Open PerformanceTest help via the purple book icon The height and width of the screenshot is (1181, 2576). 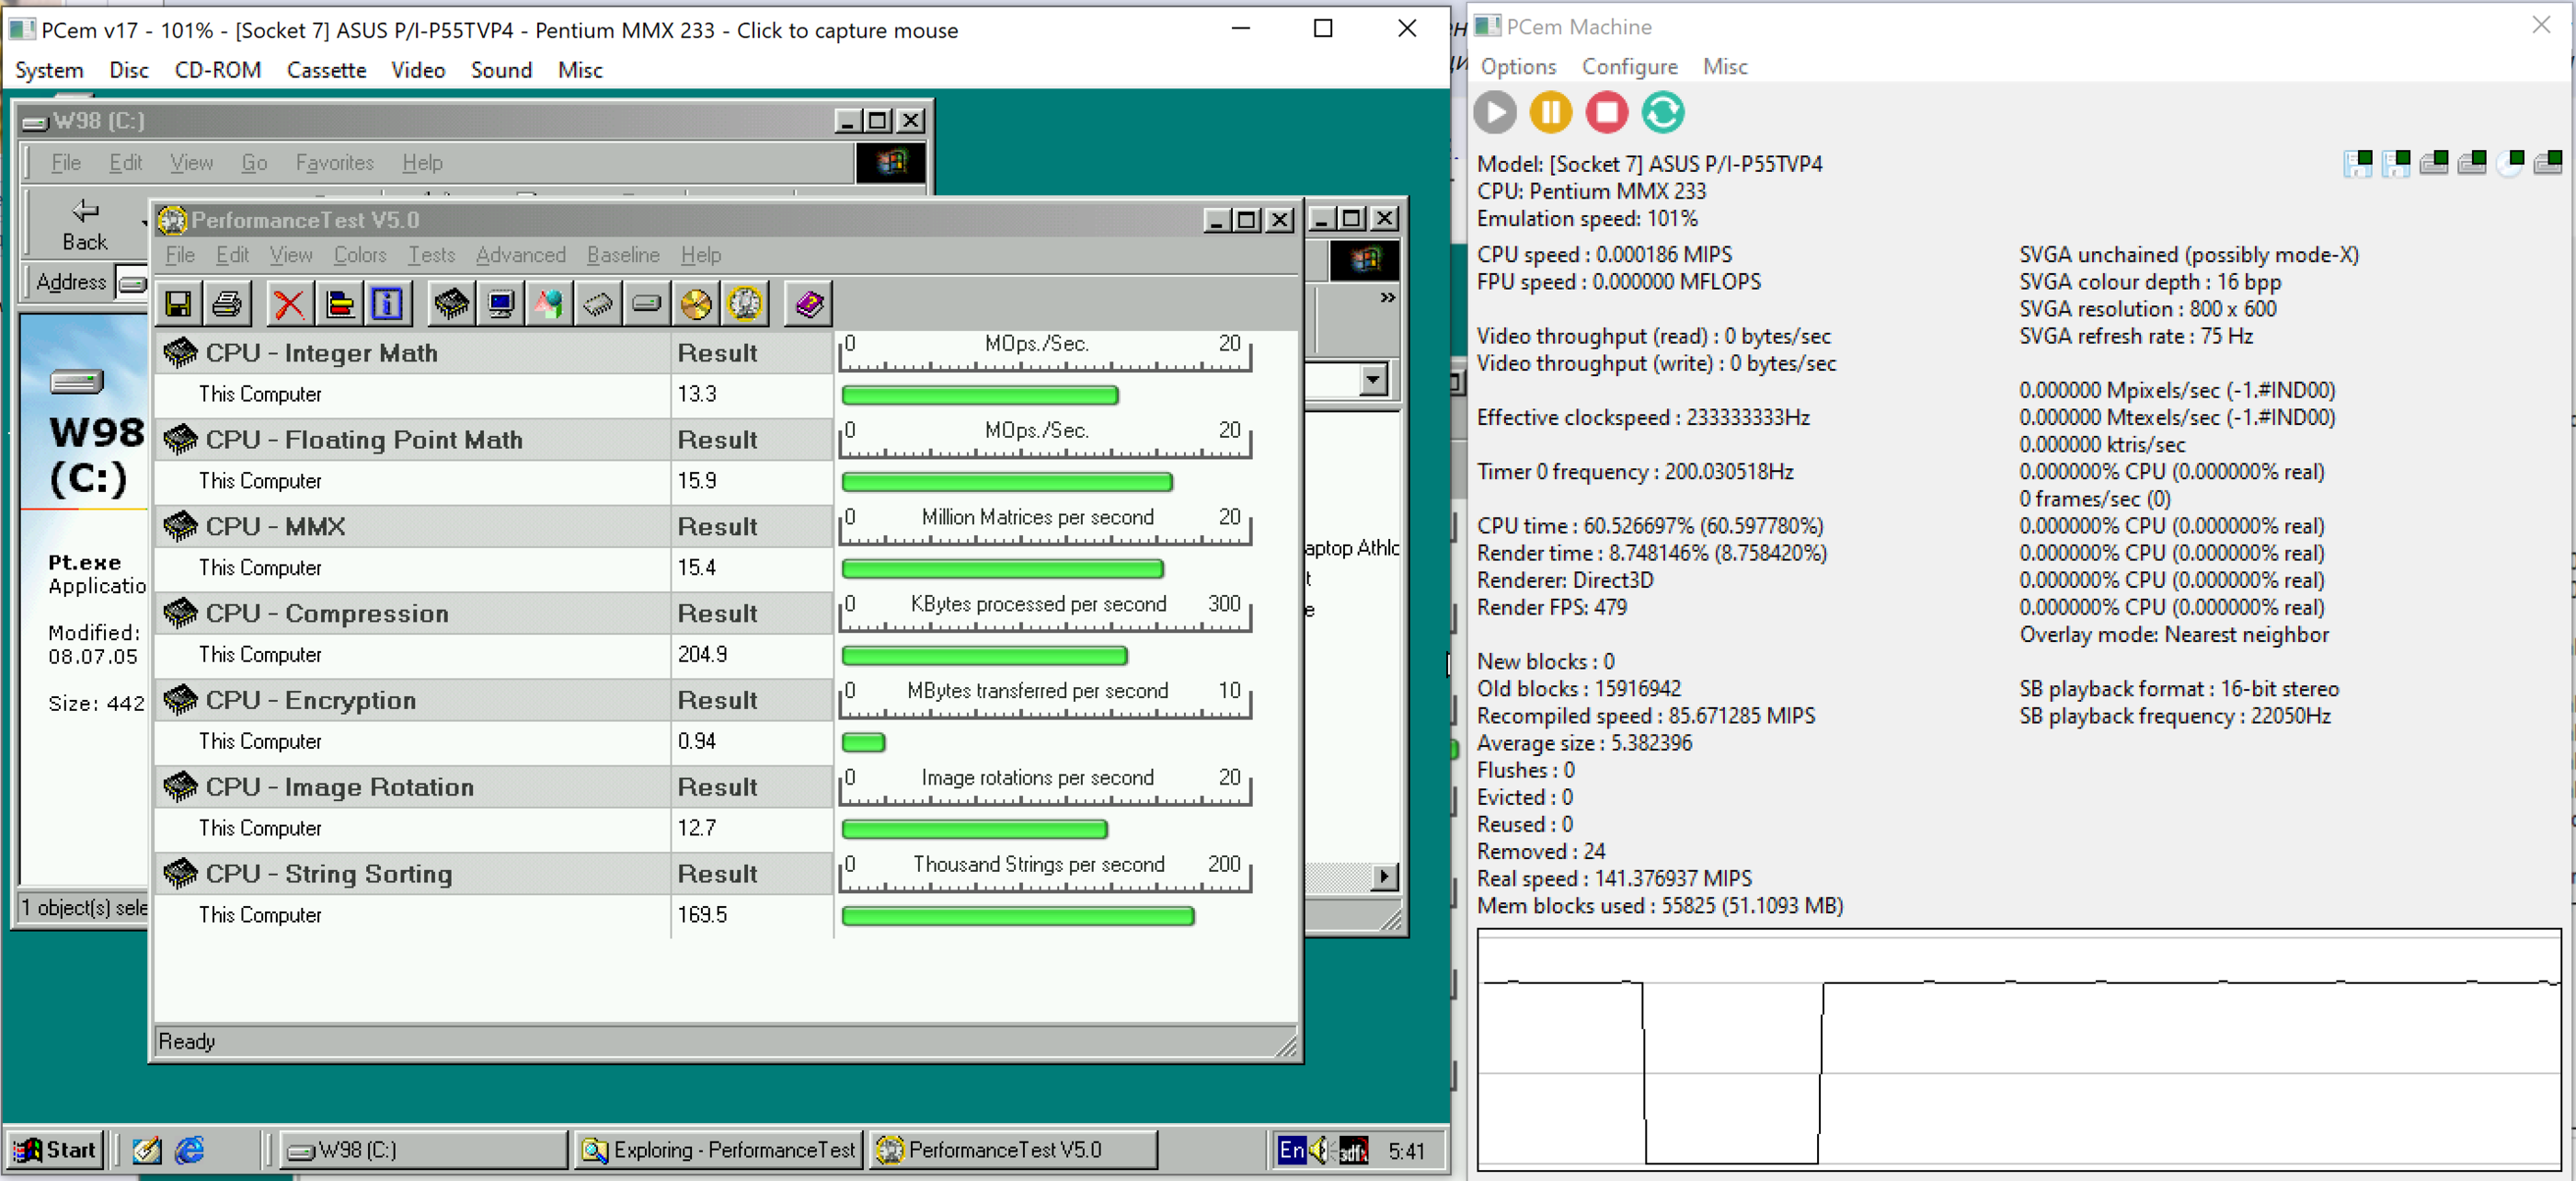[x=807, y=303]
